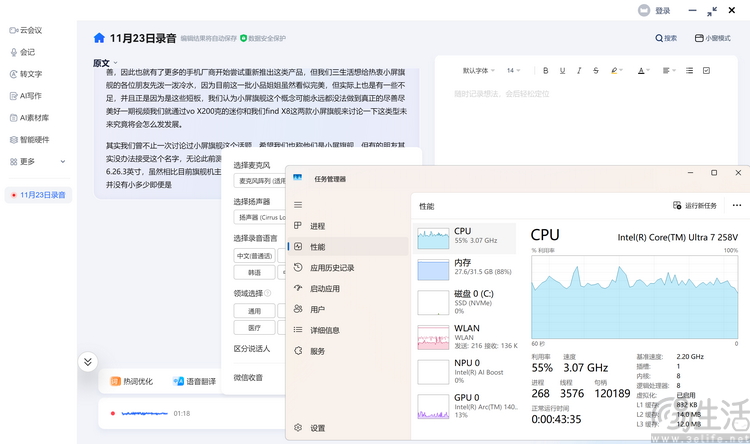
Task: Open 搜索 in the top bar
Action: [x=666, y=38]
